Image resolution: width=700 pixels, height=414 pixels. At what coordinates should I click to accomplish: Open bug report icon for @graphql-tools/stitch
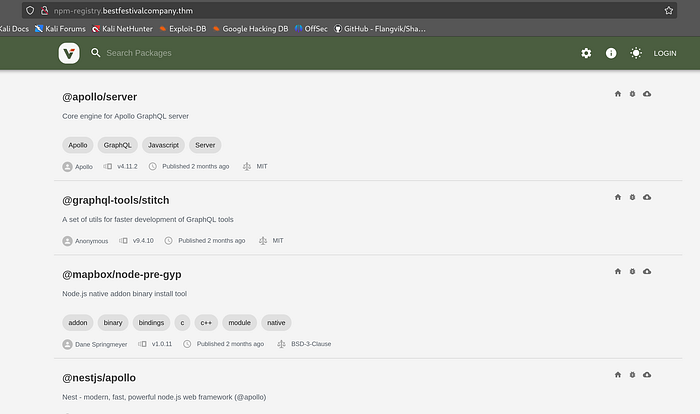pyautogui.click(x=632, y=197)
